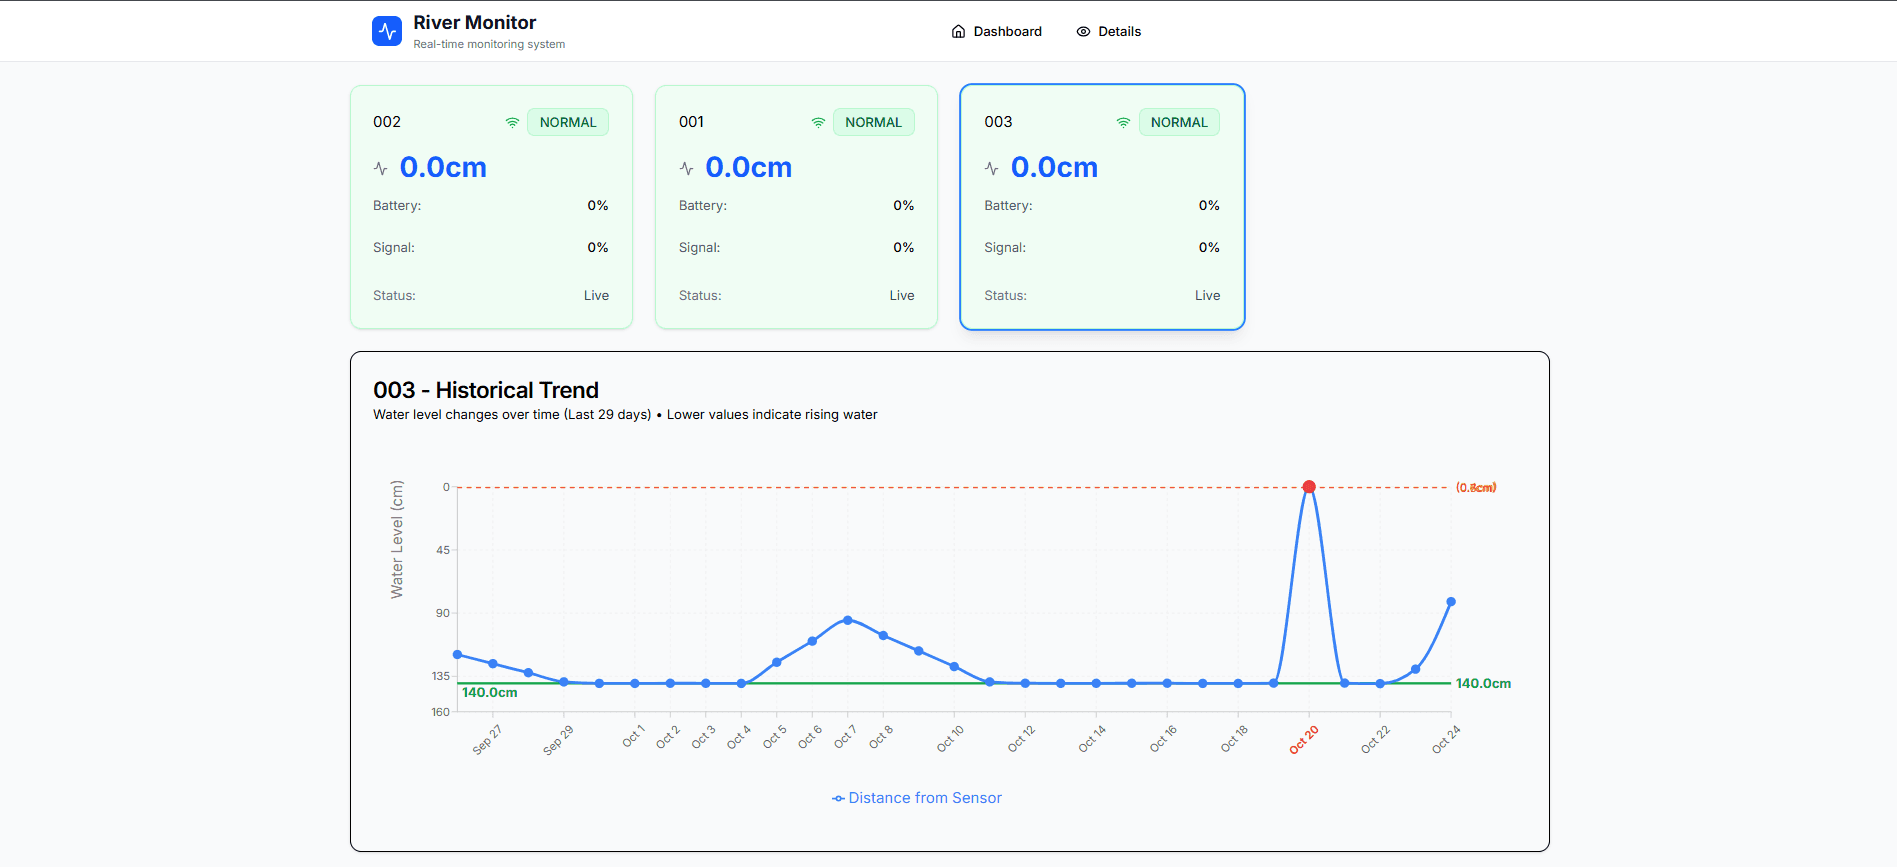Click the Oct 7 peak data point
The height and width of the screenshot is (867, 1897).
click(x=848, y=620)
